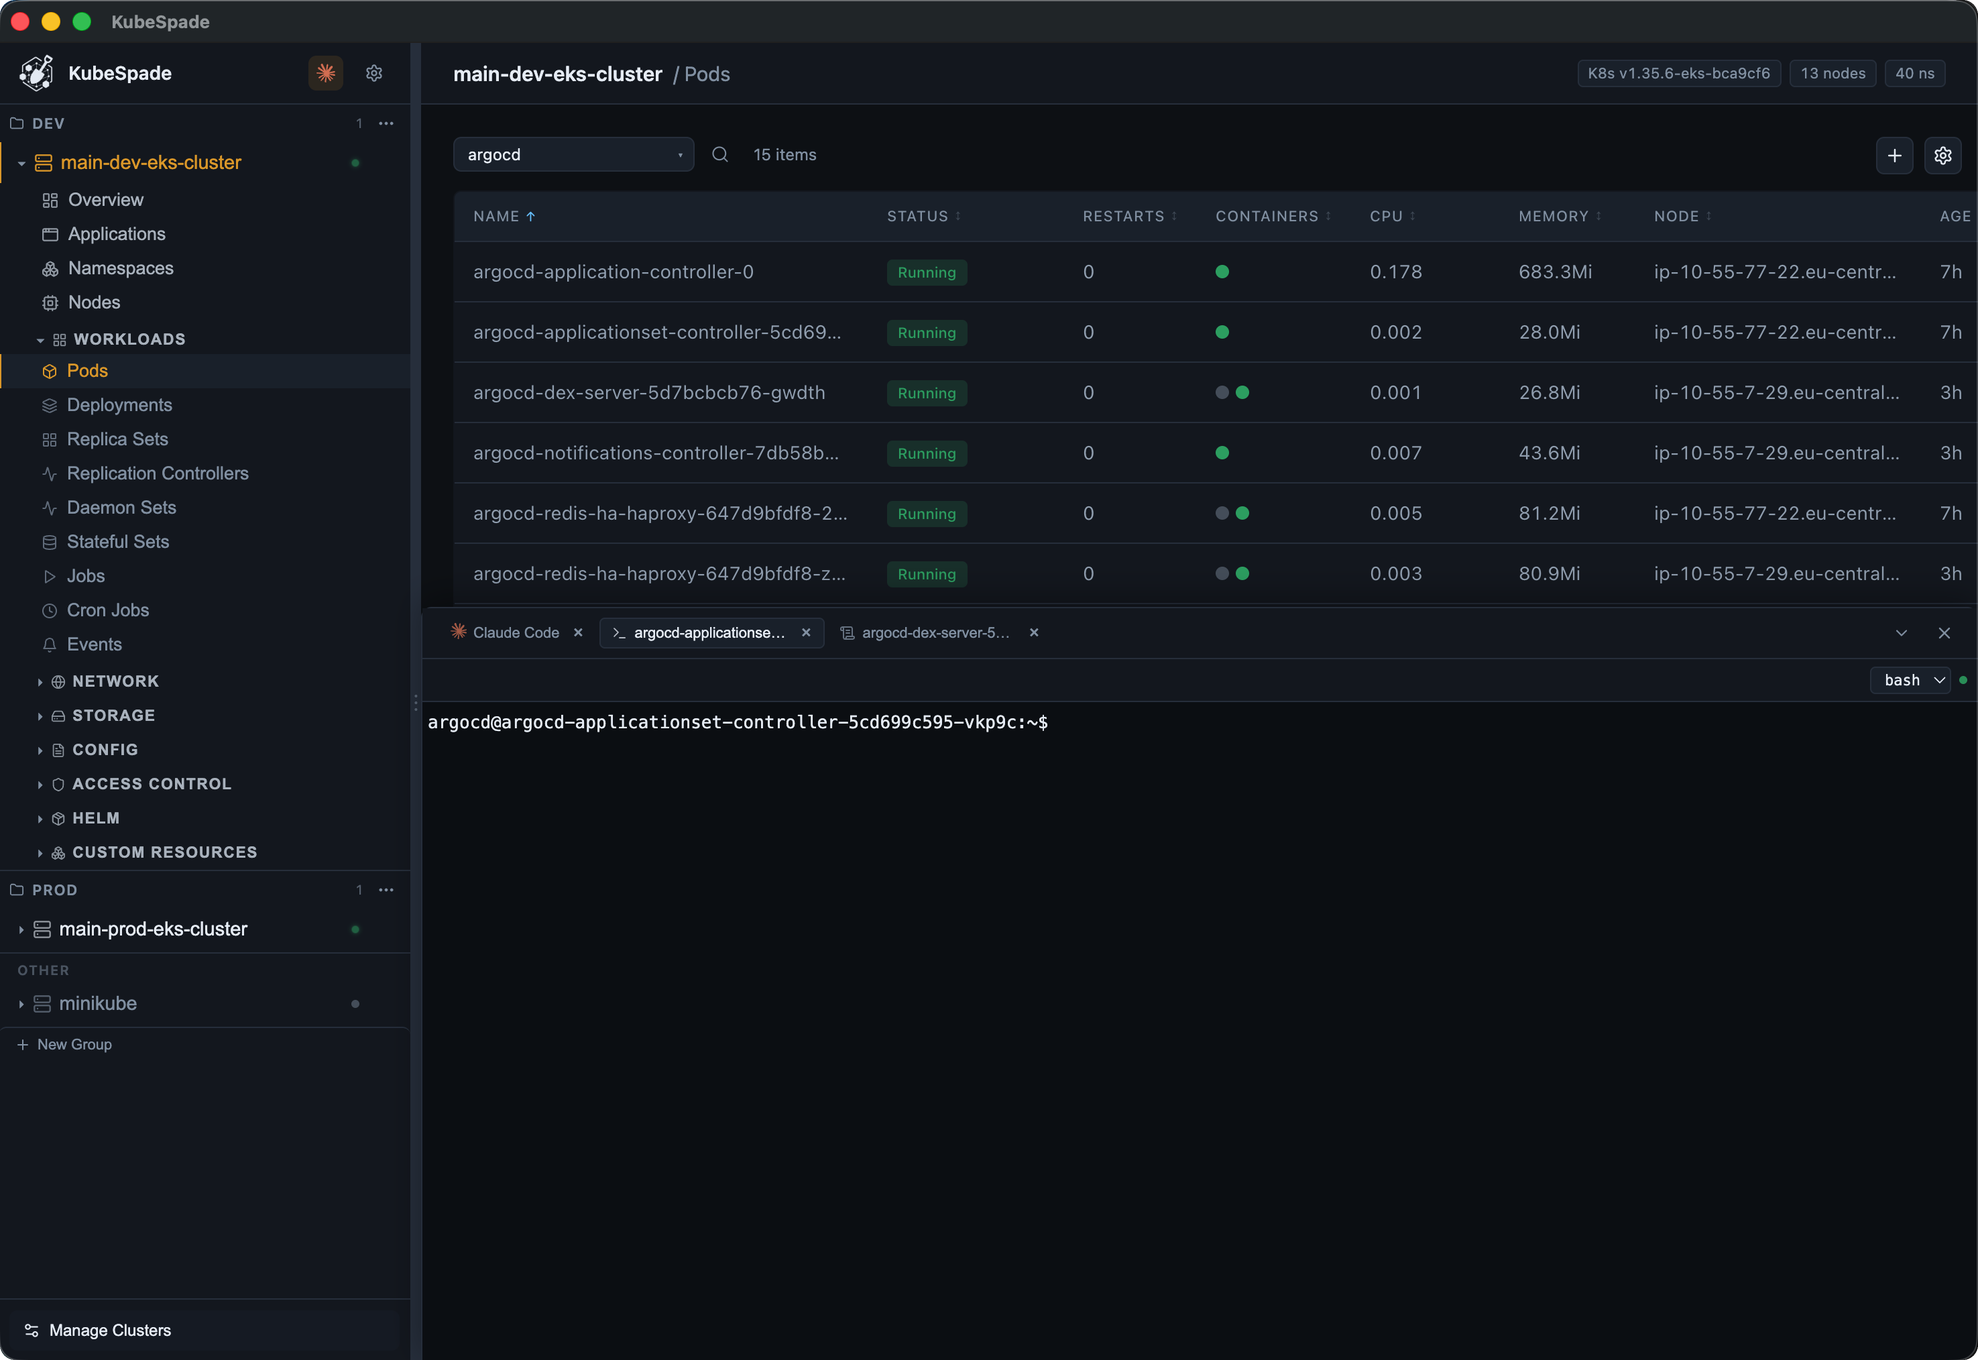Screen dimensions: 1978x1360
Task: Open Cron Jobs list
Action: click(107, 610)
